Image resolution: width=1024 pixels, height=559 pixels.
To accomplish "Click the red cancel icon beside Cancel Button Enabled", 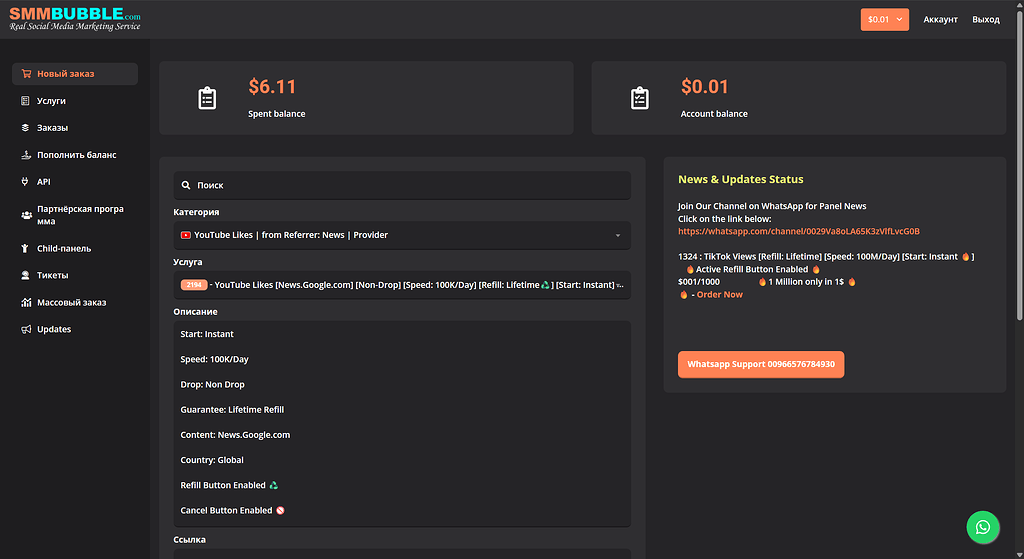I will point(280,511).
